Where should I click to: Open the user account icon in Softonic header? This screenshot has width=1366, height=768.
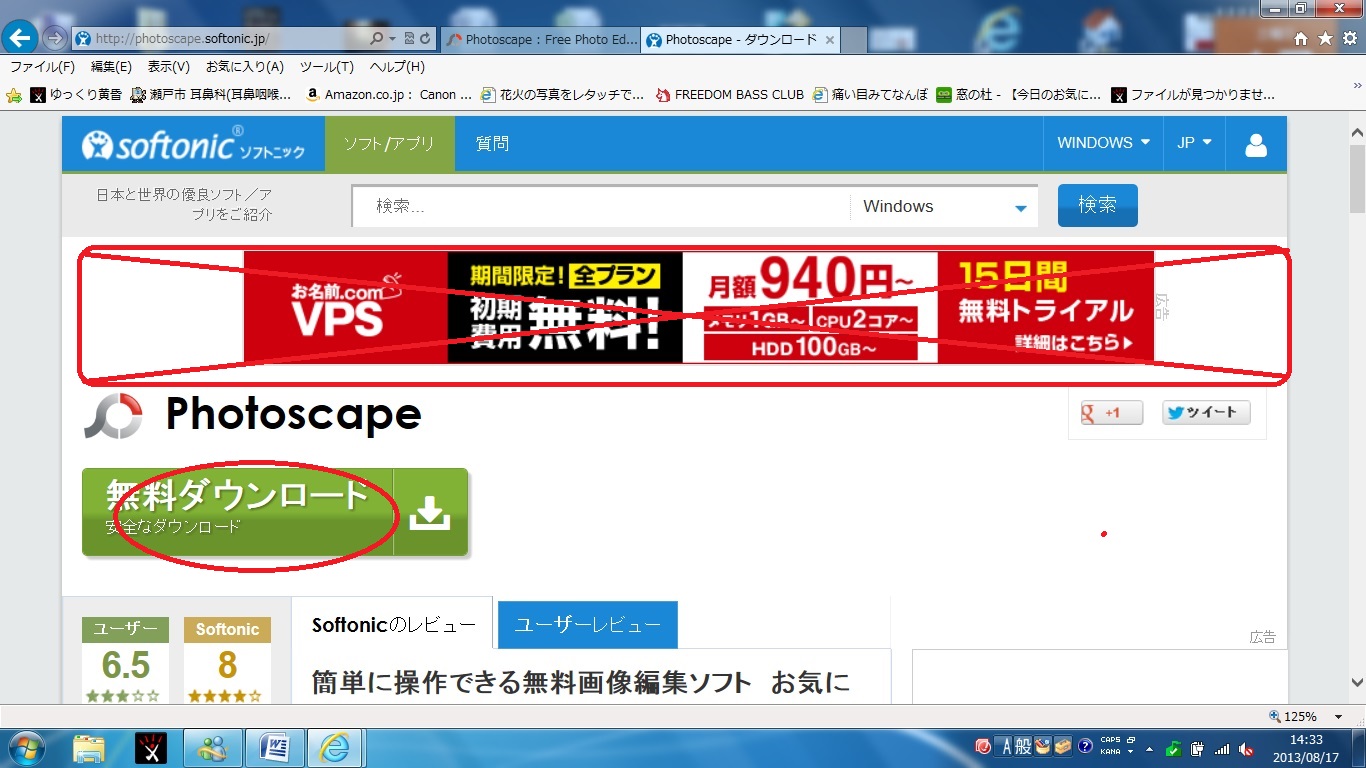1256,144
